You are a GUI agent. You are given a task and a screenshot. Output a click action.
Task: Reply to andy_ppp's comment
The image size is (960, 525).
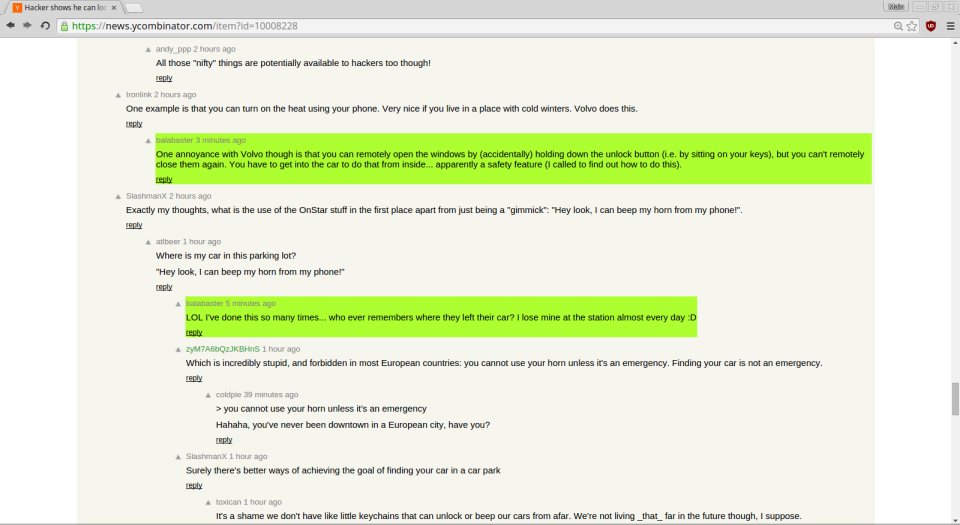163,78
